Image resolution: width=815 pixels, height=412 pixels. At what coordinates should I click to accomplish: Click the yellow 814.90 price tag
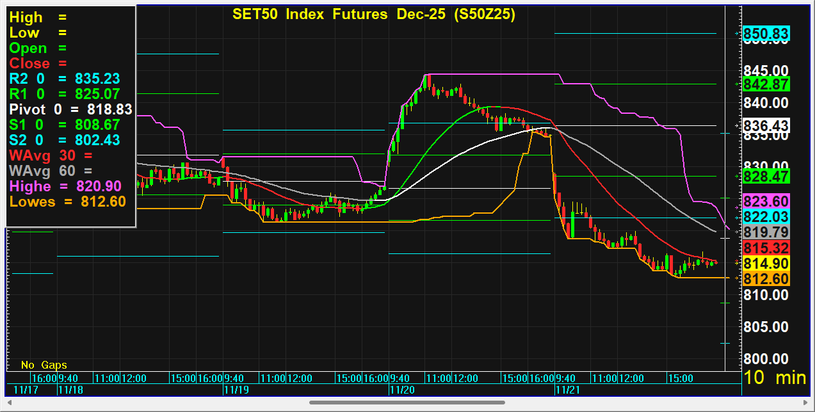tap(766, 262)
